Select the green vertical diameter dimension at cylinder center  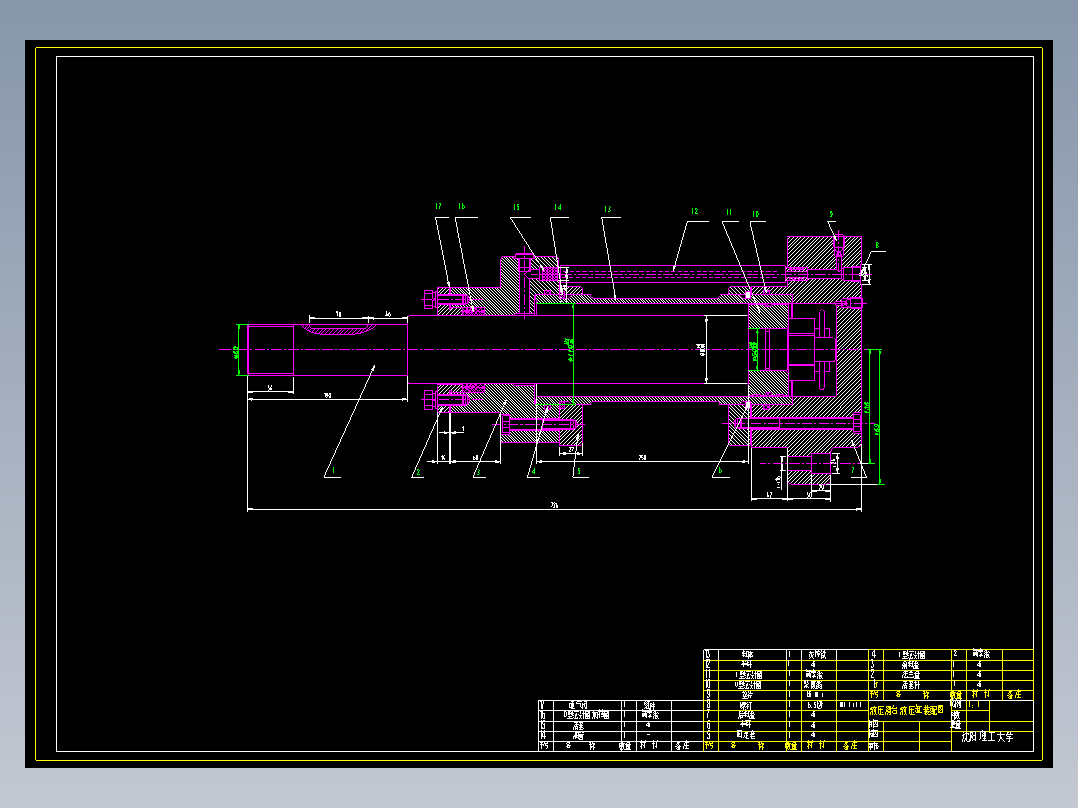point(569,350)
